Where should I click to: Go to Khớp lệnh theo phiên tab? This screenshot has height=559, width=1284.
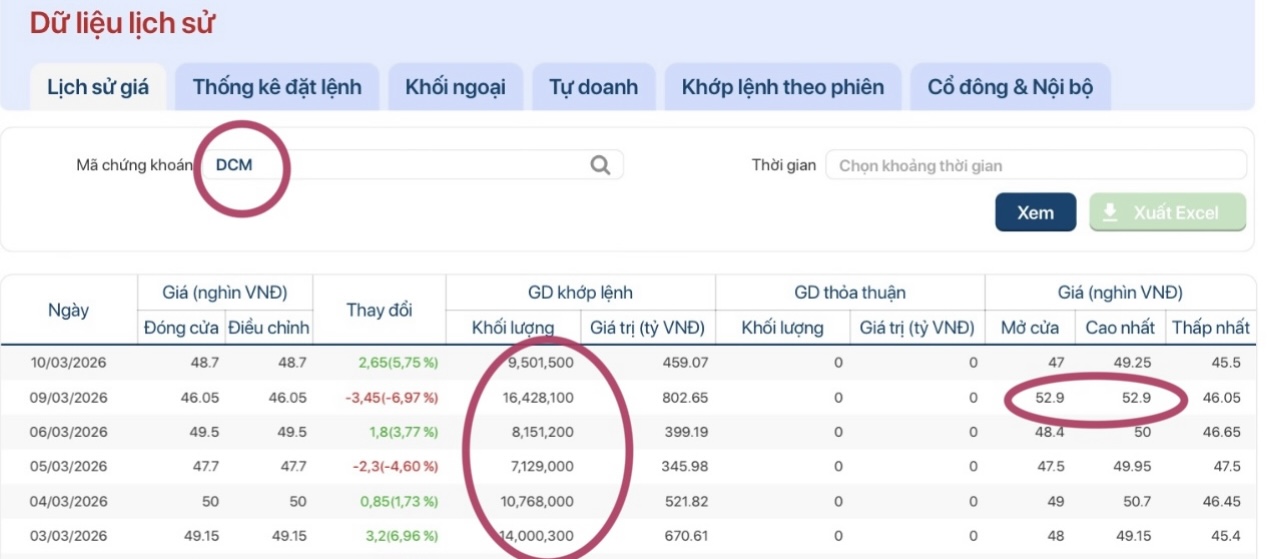tap(782, 87)
